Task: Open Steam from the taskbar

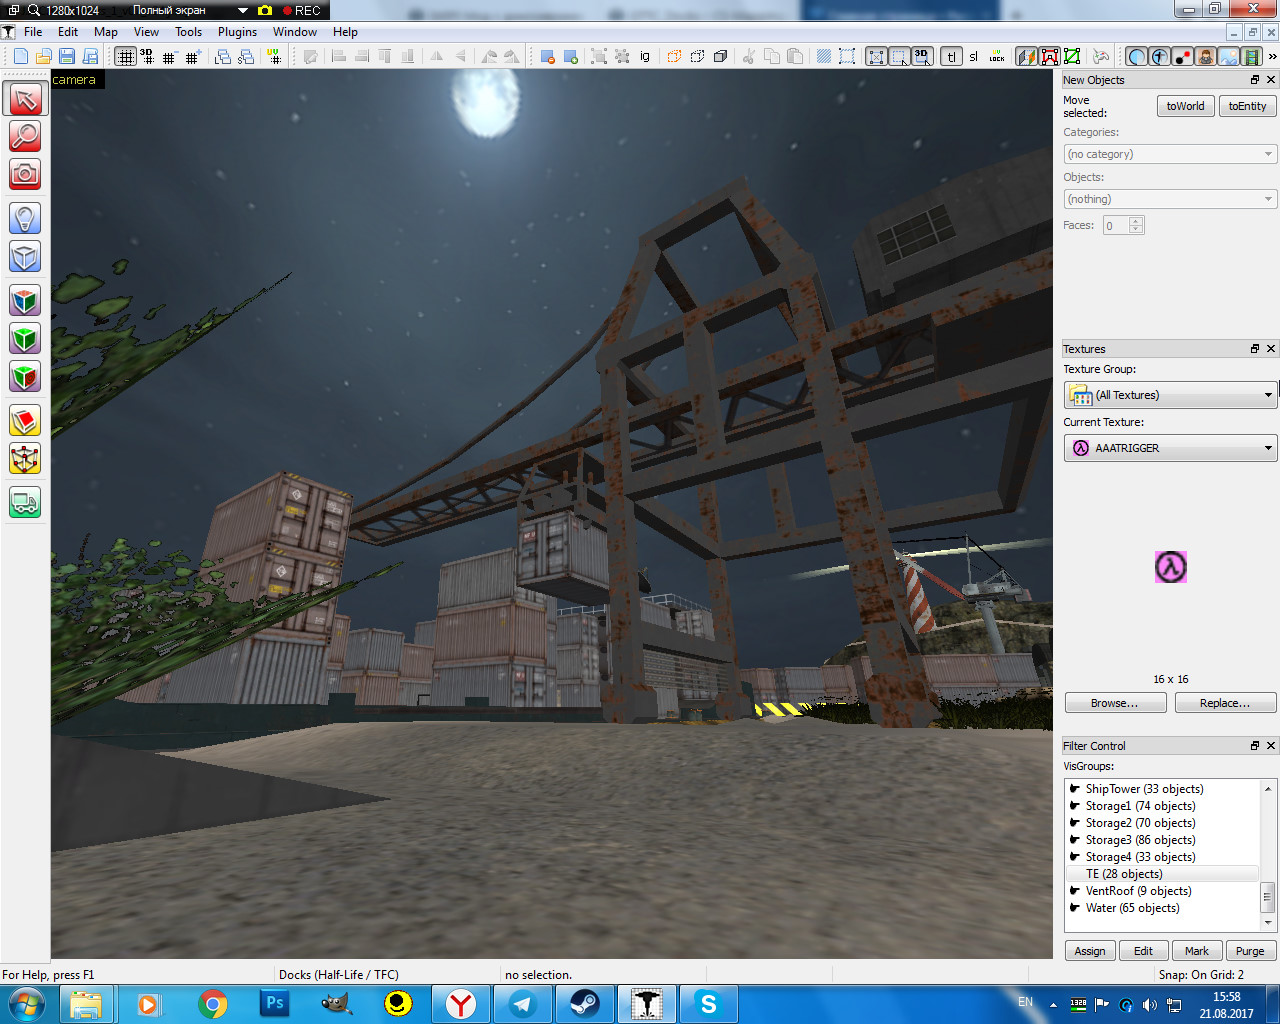Action: click(x=585, y=1004)
